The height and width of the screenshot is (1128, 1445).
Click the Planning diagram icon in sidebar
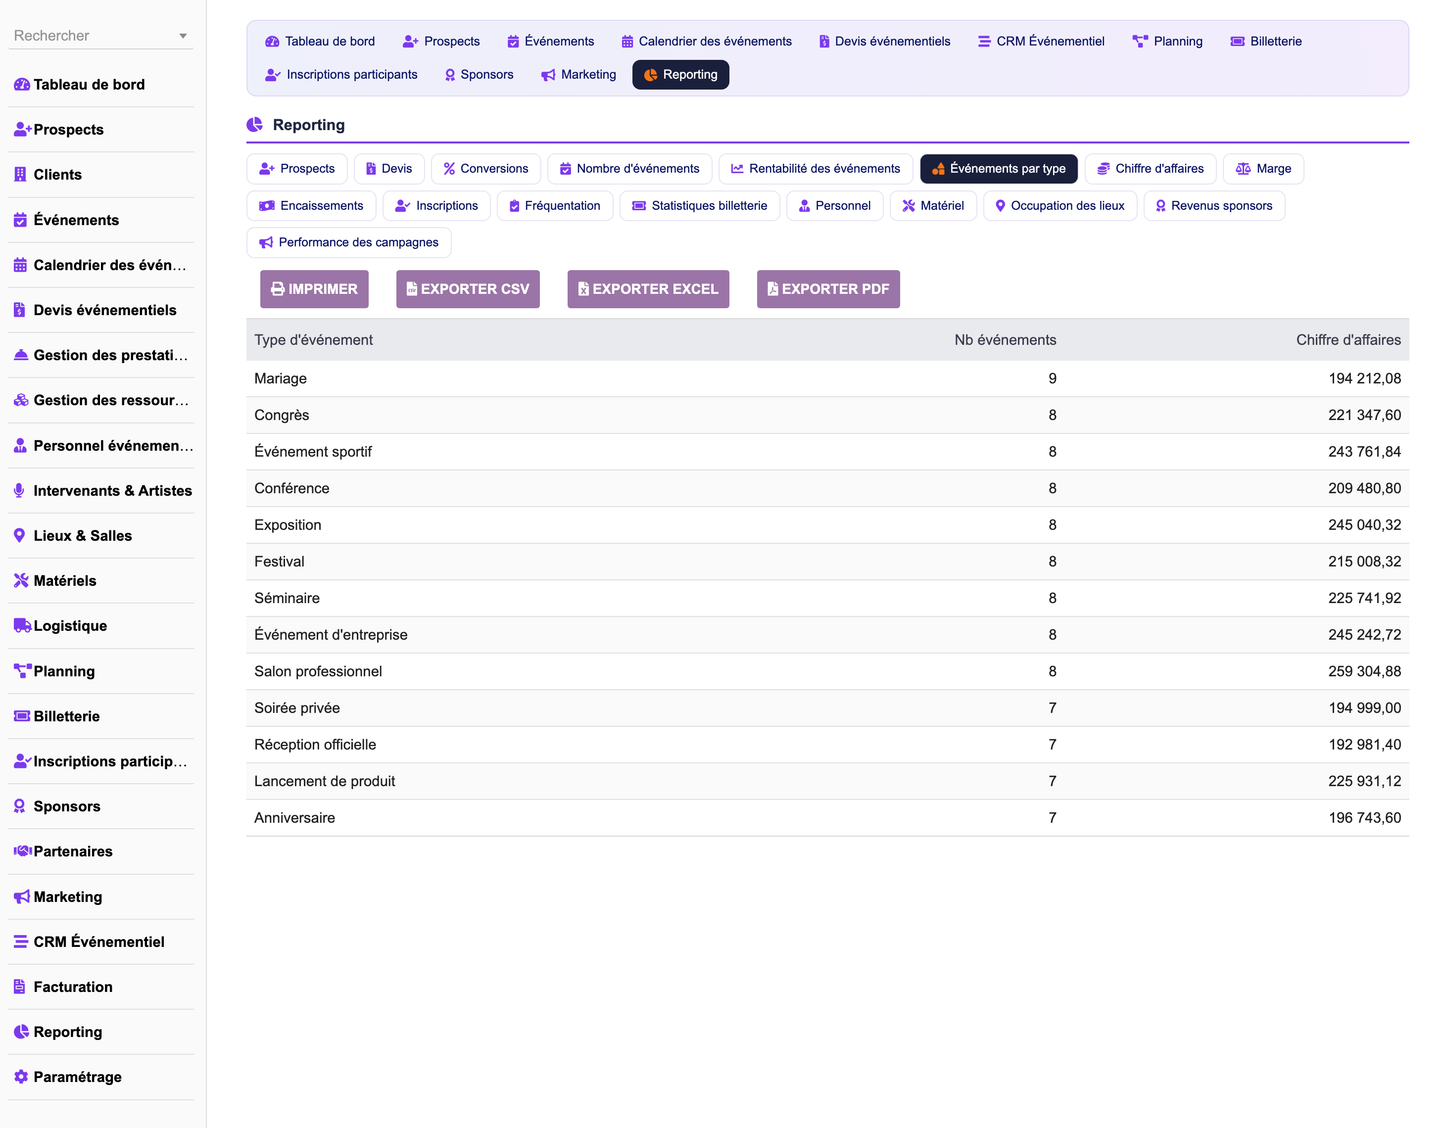22,671
